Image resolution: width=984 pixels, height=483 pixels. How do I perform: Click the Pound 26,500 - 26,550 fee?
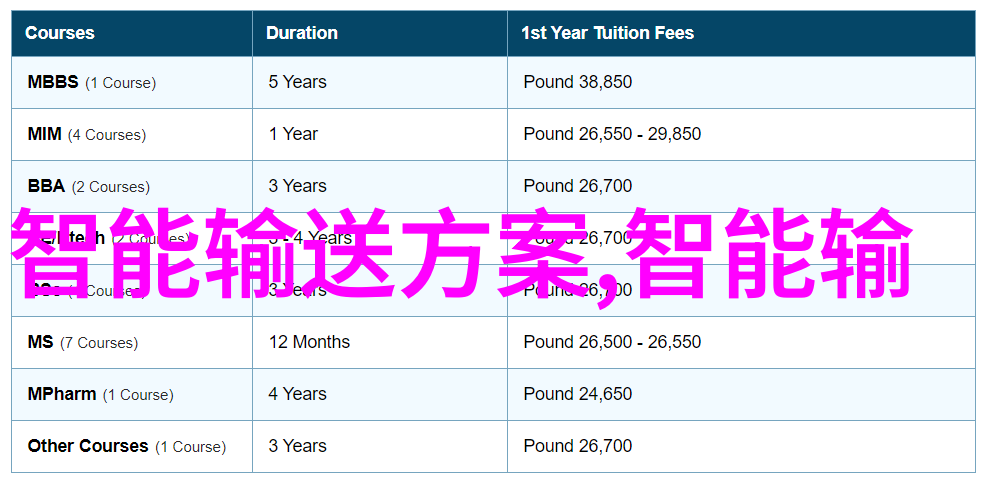tap(612, 342)
